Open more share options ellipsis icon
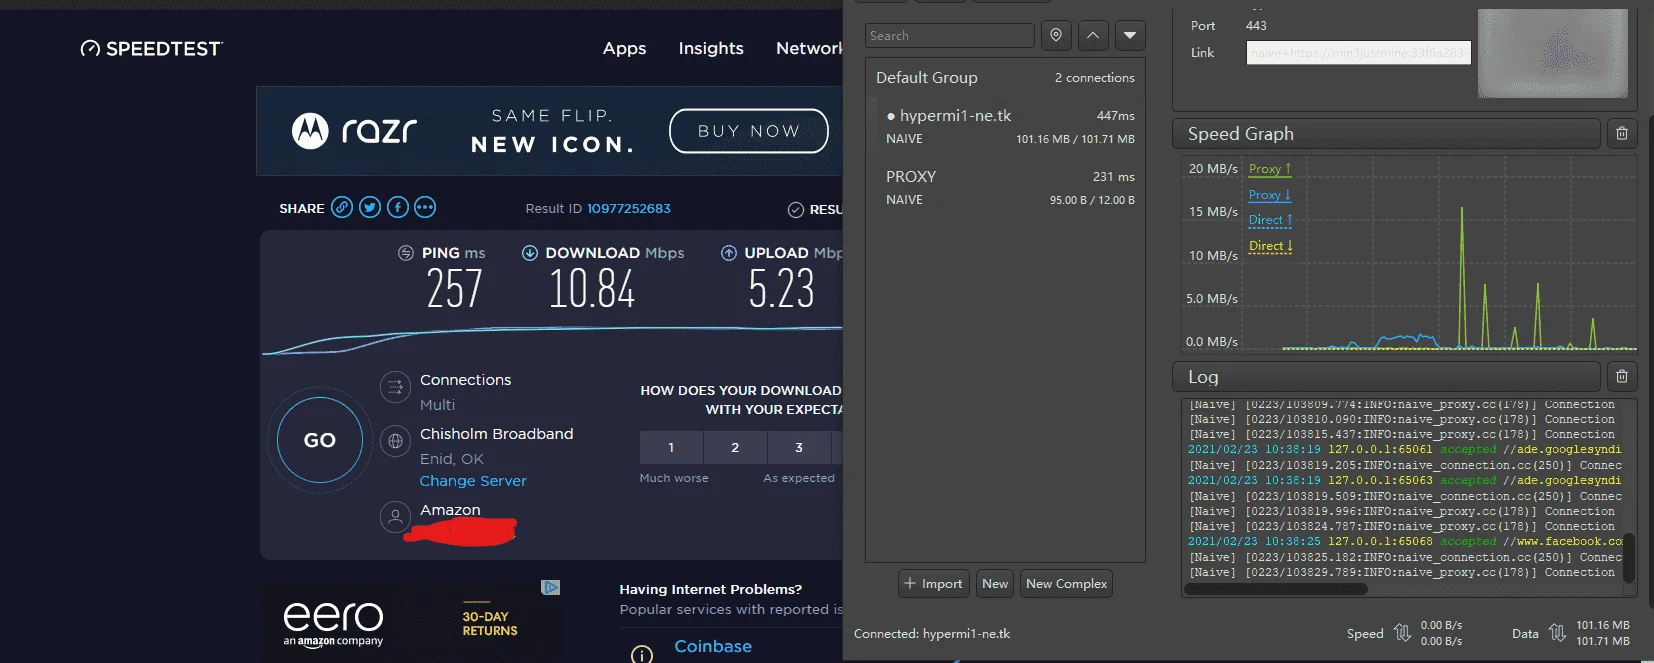Screen dimensions: 1654x663 425,207
